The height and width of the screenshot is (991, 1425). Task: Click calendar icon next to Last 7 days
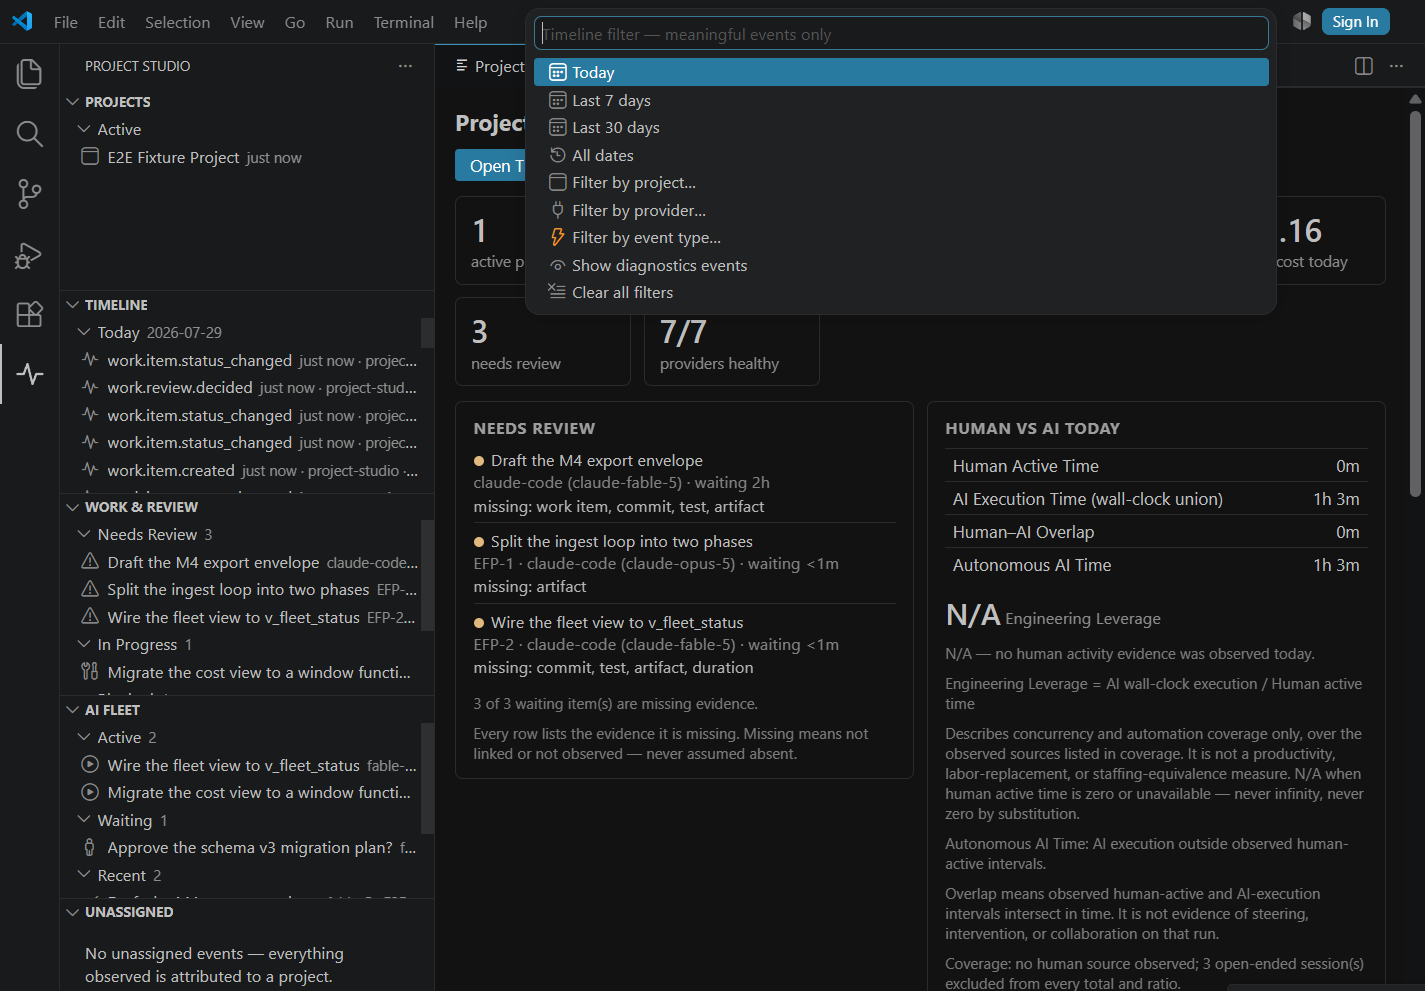point(558,100)
